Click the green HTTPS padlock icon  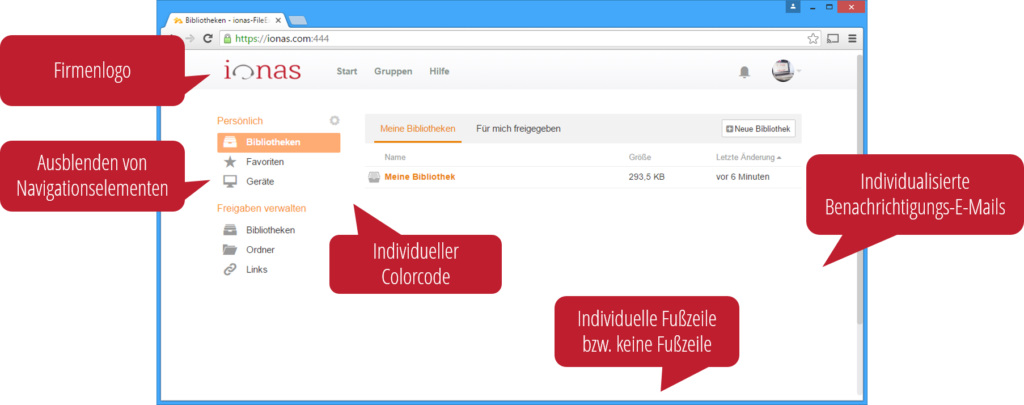(227, 39)
